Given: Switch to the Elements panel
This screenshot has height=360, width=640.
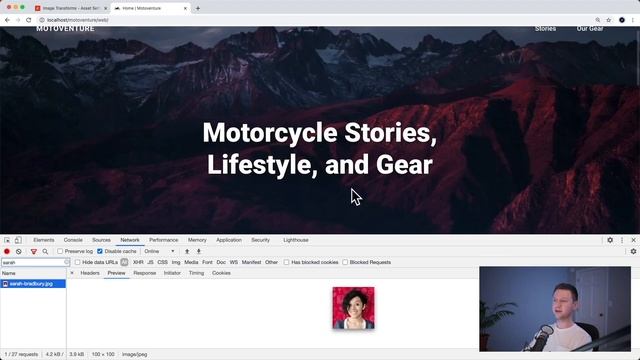Looking at the screenshot, I should coord(44,240).
